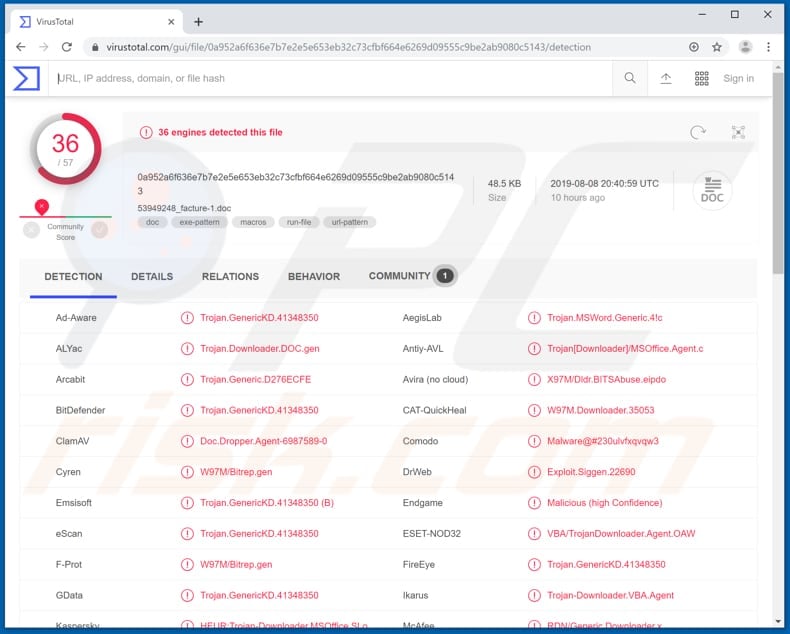This screenshot has height=634, width=790.
Task: Click the lock icon in address bar
Action: (x=95, y=47)
